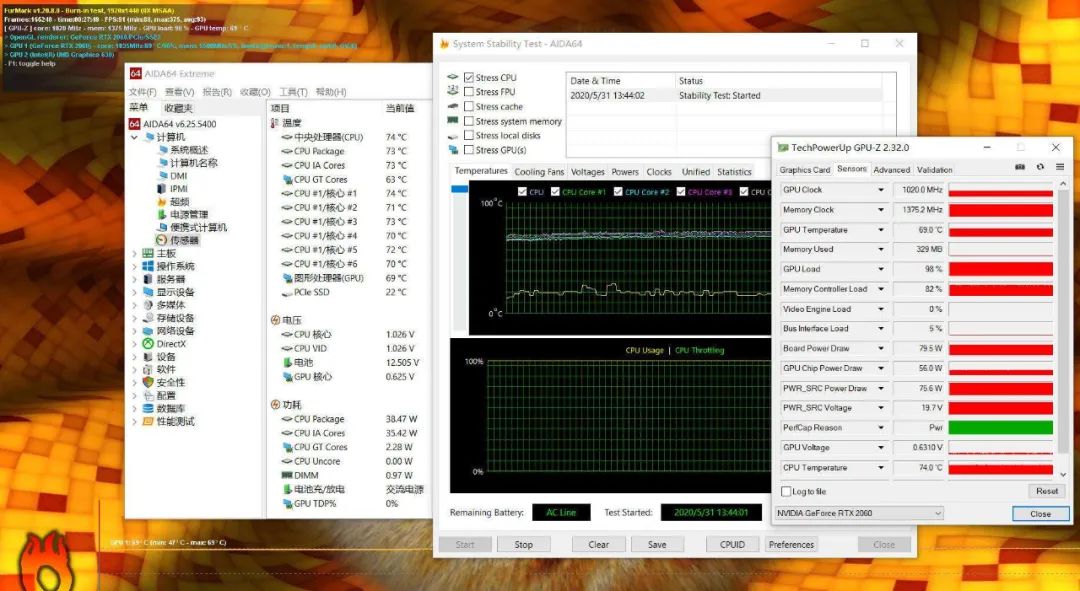Click the 电池 battery voltage row icon
The image size is (1080, 591).
(287, 362)
